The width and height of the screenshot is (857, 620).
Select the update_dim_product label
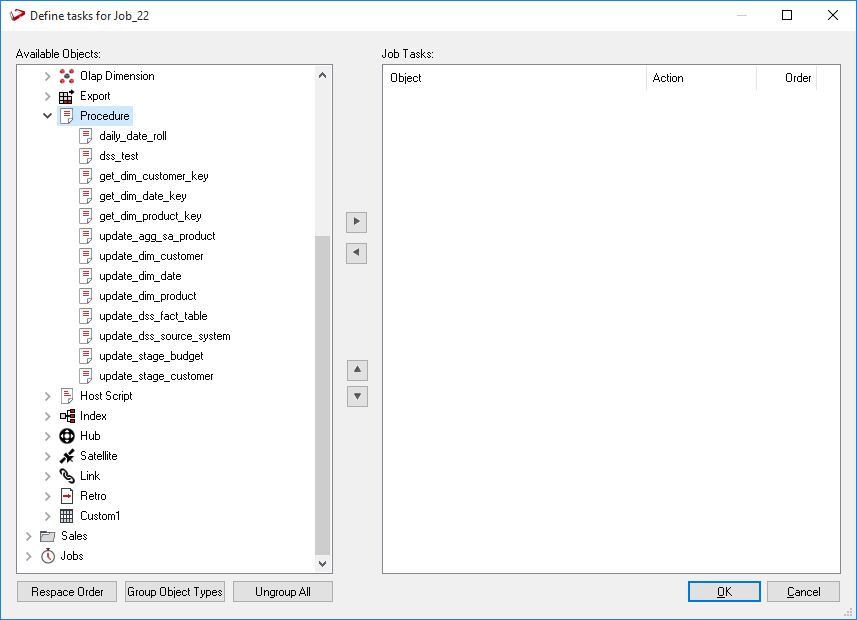[x=148, y=296]
